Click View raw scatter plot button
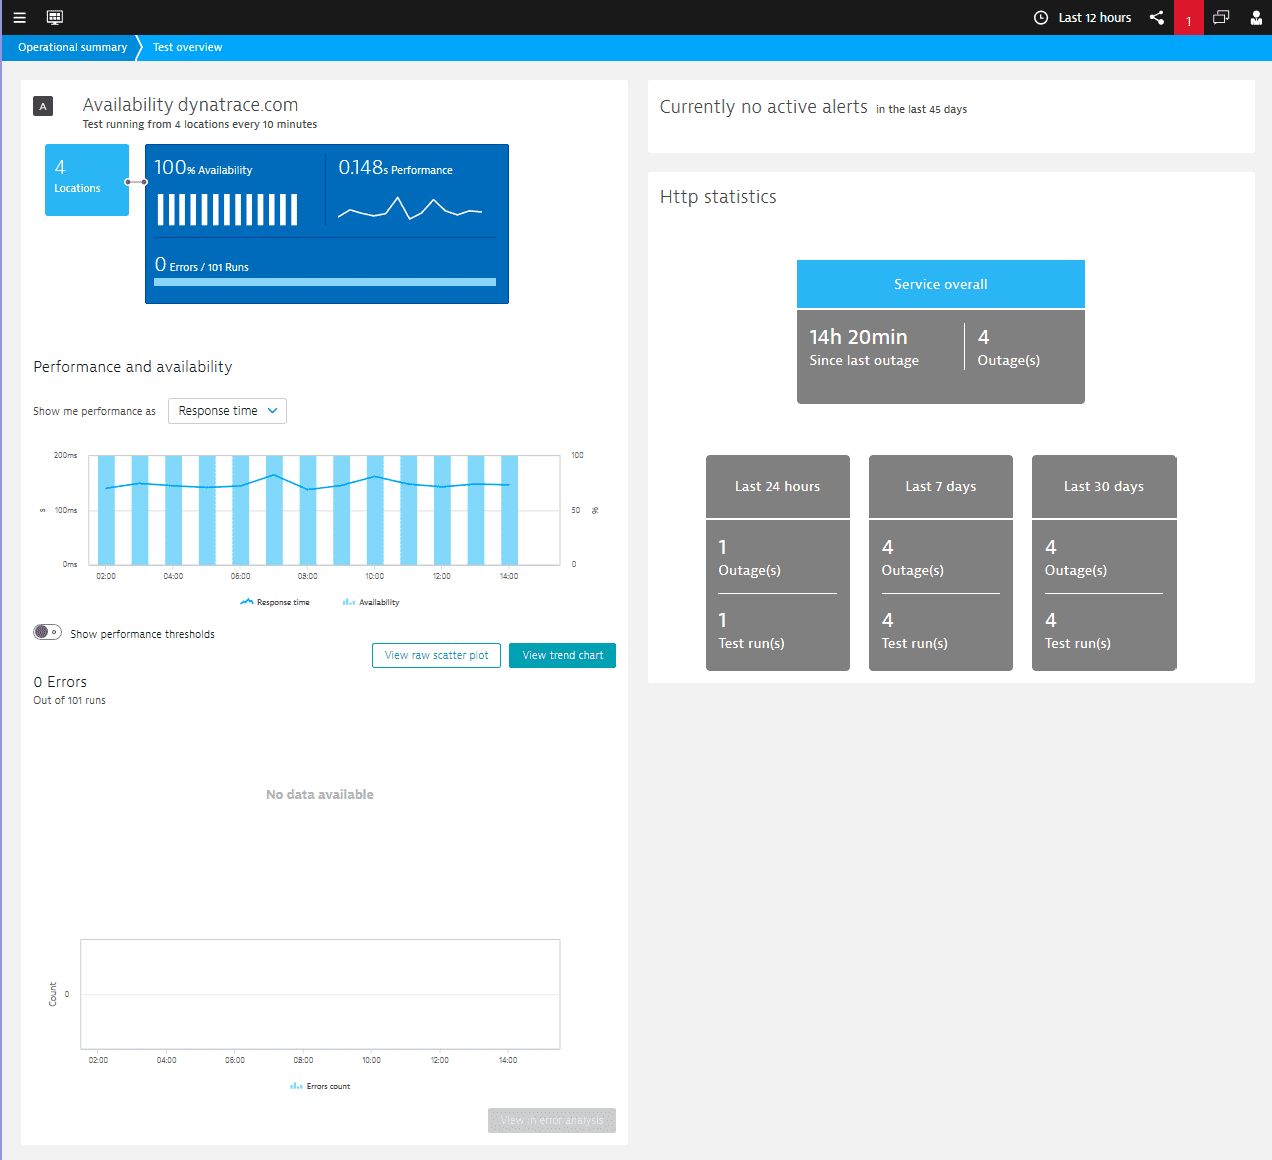This screenshot has width=1272, height=1160. [436, 655]
